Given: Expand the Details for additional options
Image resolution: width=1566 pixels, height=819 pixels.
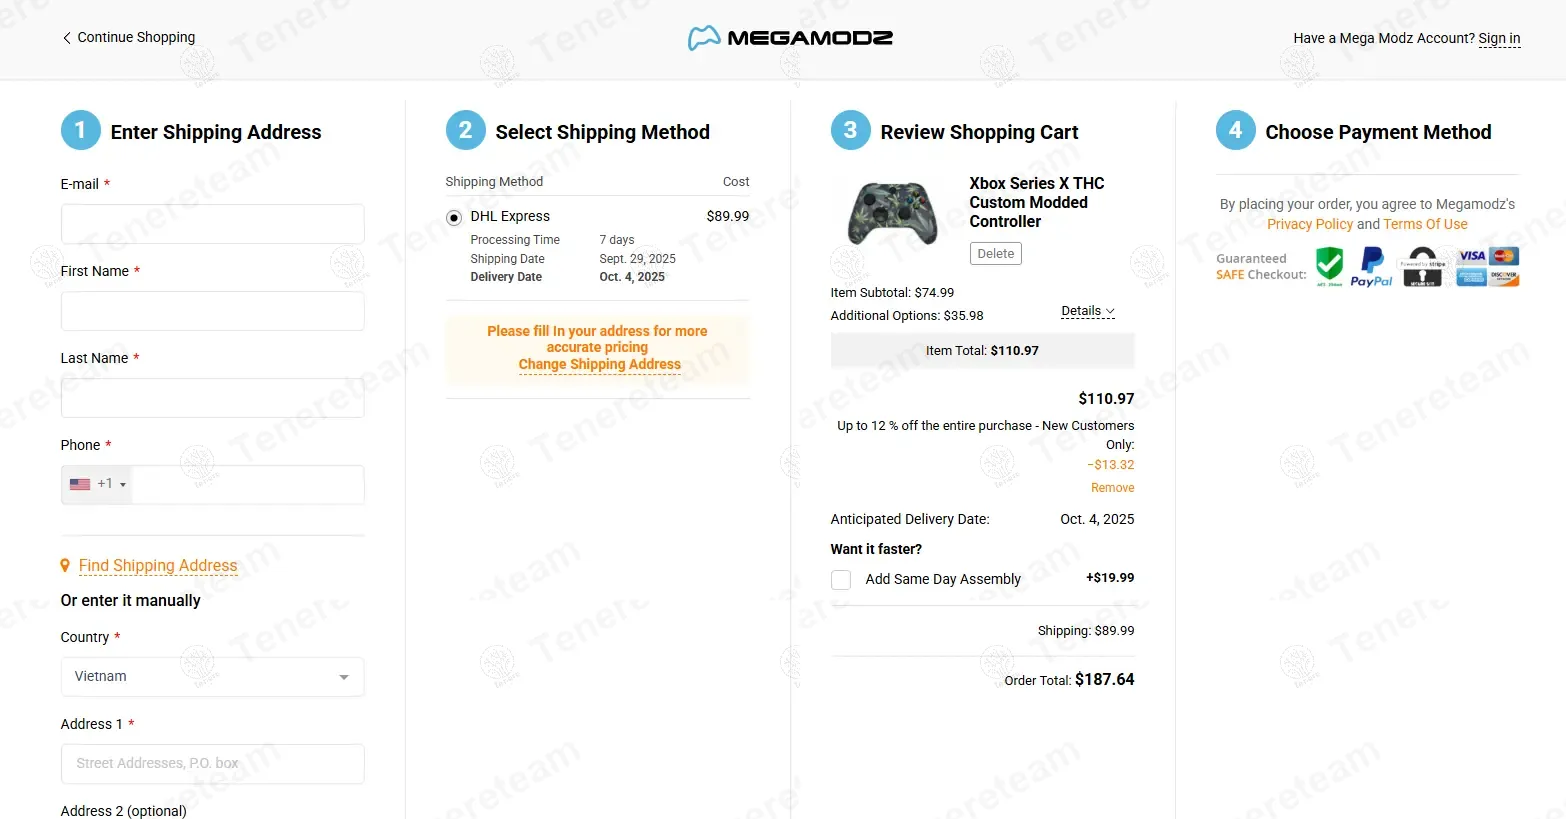Looking at the screenshot, I should coord(1087,311).
